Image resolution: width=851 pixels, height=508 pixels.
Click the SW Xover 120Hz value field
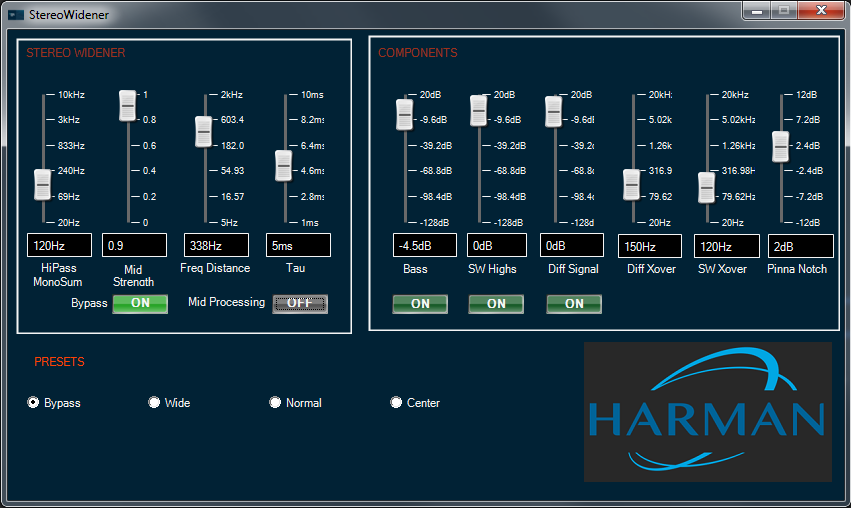coord(727,246)
